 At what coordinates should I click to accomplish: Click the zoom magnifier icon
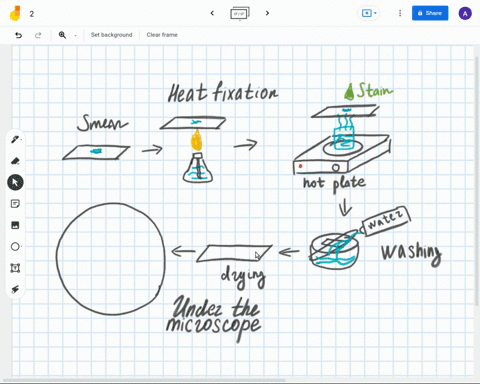click(x=62, y=35)
